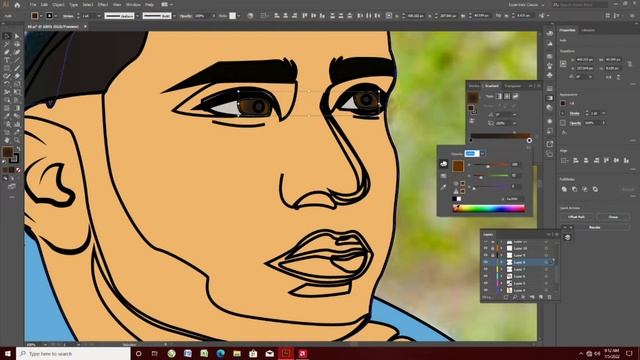The width and height of the screenshot is (640, 360).
Task: Open the Window menu
Action: pyautogui.click(x=133, y=5)
